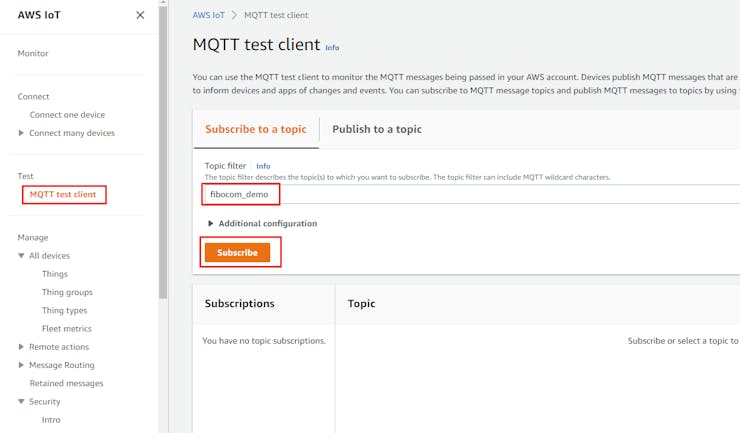Select Things under All devices
740x433 pixels.
(55, 274)
